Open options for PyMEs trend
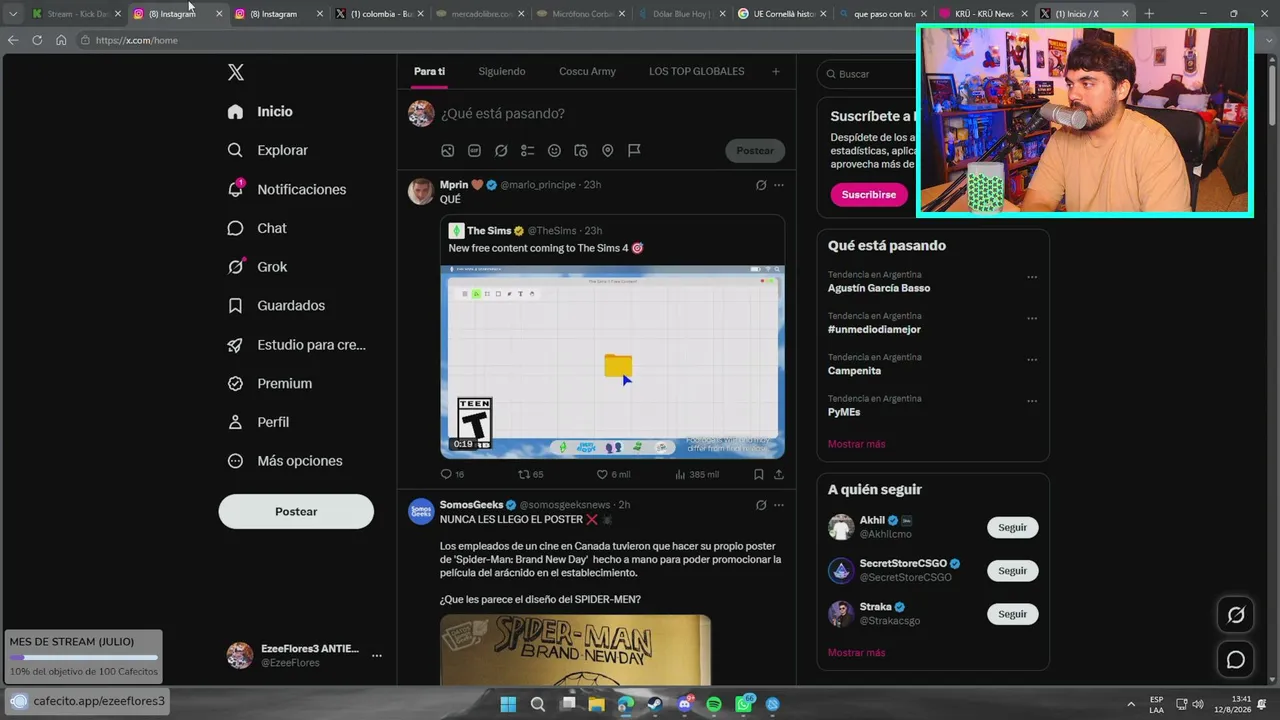The width and height of the screenshot is (1280, 720). point(1032,402)
